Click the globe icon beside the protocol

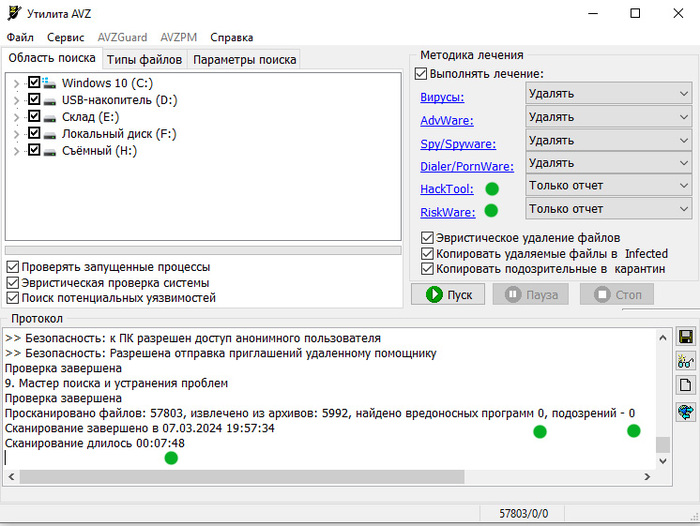pos(685,411)
